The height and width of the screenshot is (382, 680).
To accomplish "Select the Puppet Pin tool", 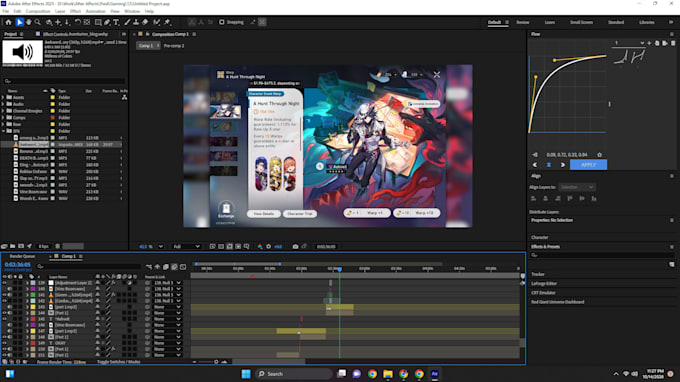I will [x=167, y=22].
